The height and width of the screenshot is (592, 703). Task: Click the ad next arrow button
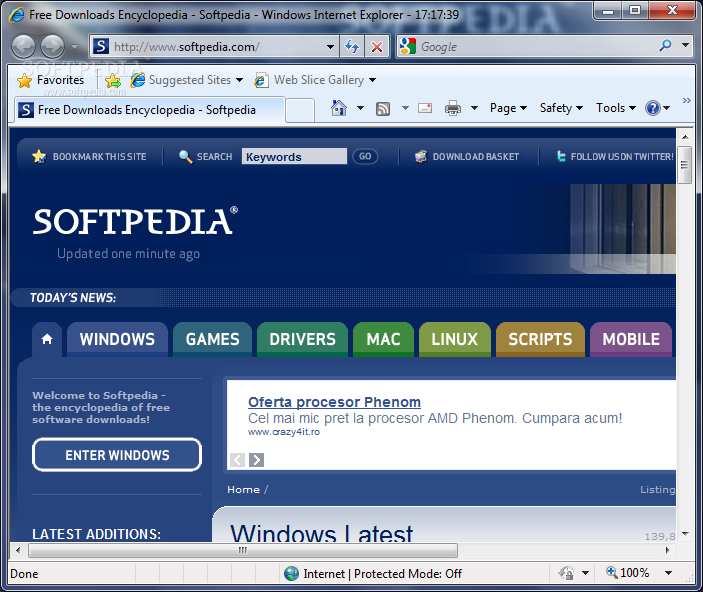(x=256, y=460)
